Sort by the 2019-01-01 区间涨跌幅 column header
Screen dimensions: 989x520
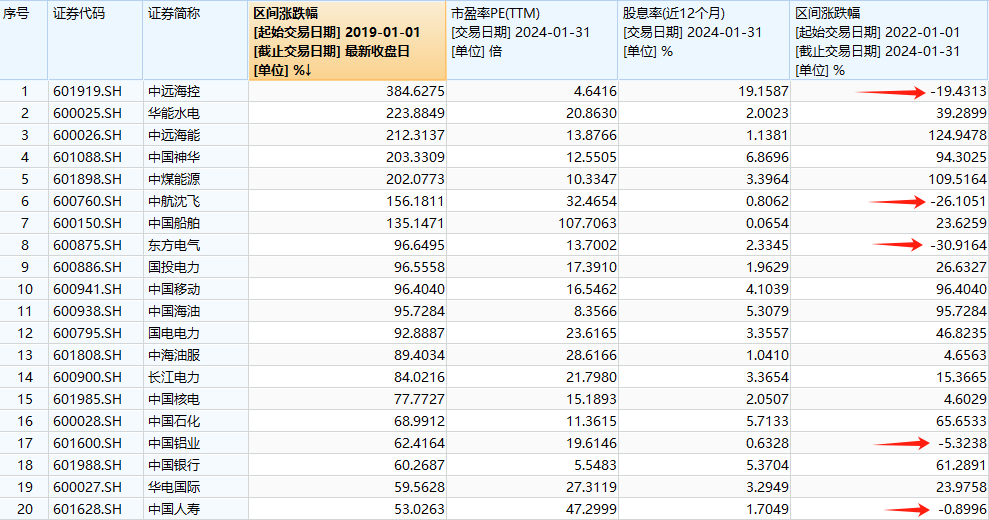[347, 40]
